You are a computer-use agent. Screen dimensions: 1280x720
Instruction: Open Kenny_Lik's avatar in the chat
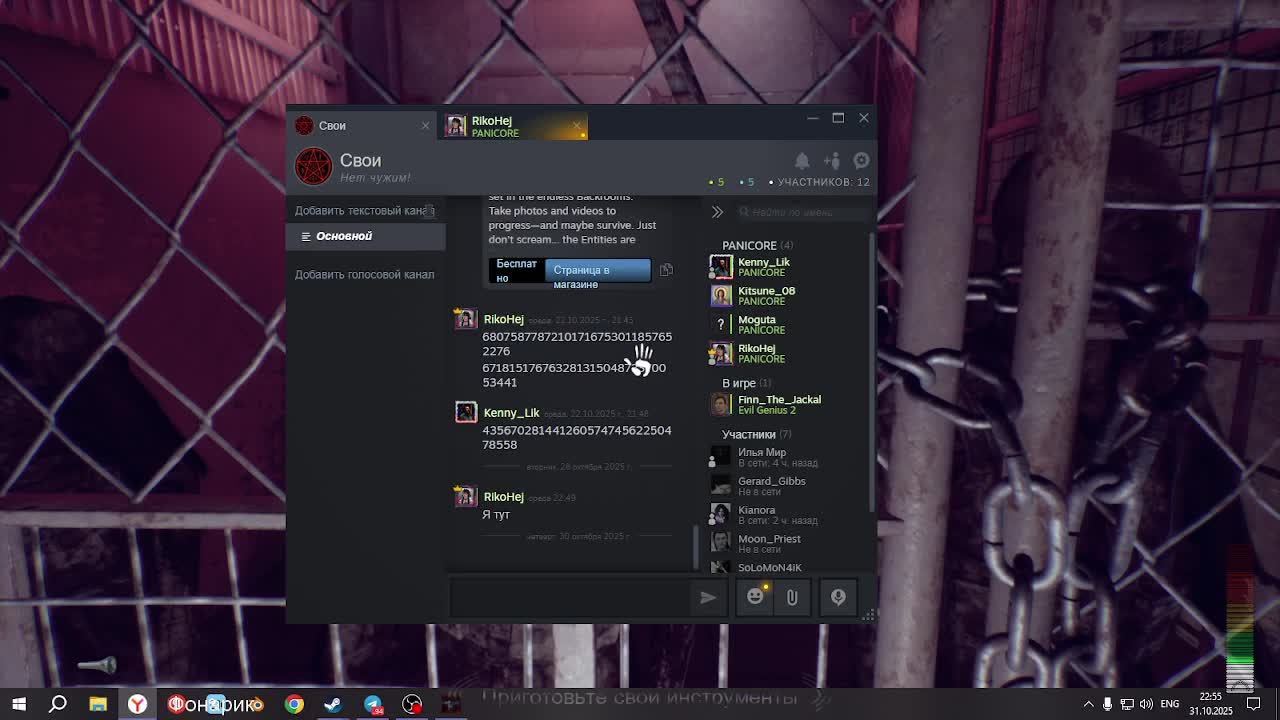(466, 412)
